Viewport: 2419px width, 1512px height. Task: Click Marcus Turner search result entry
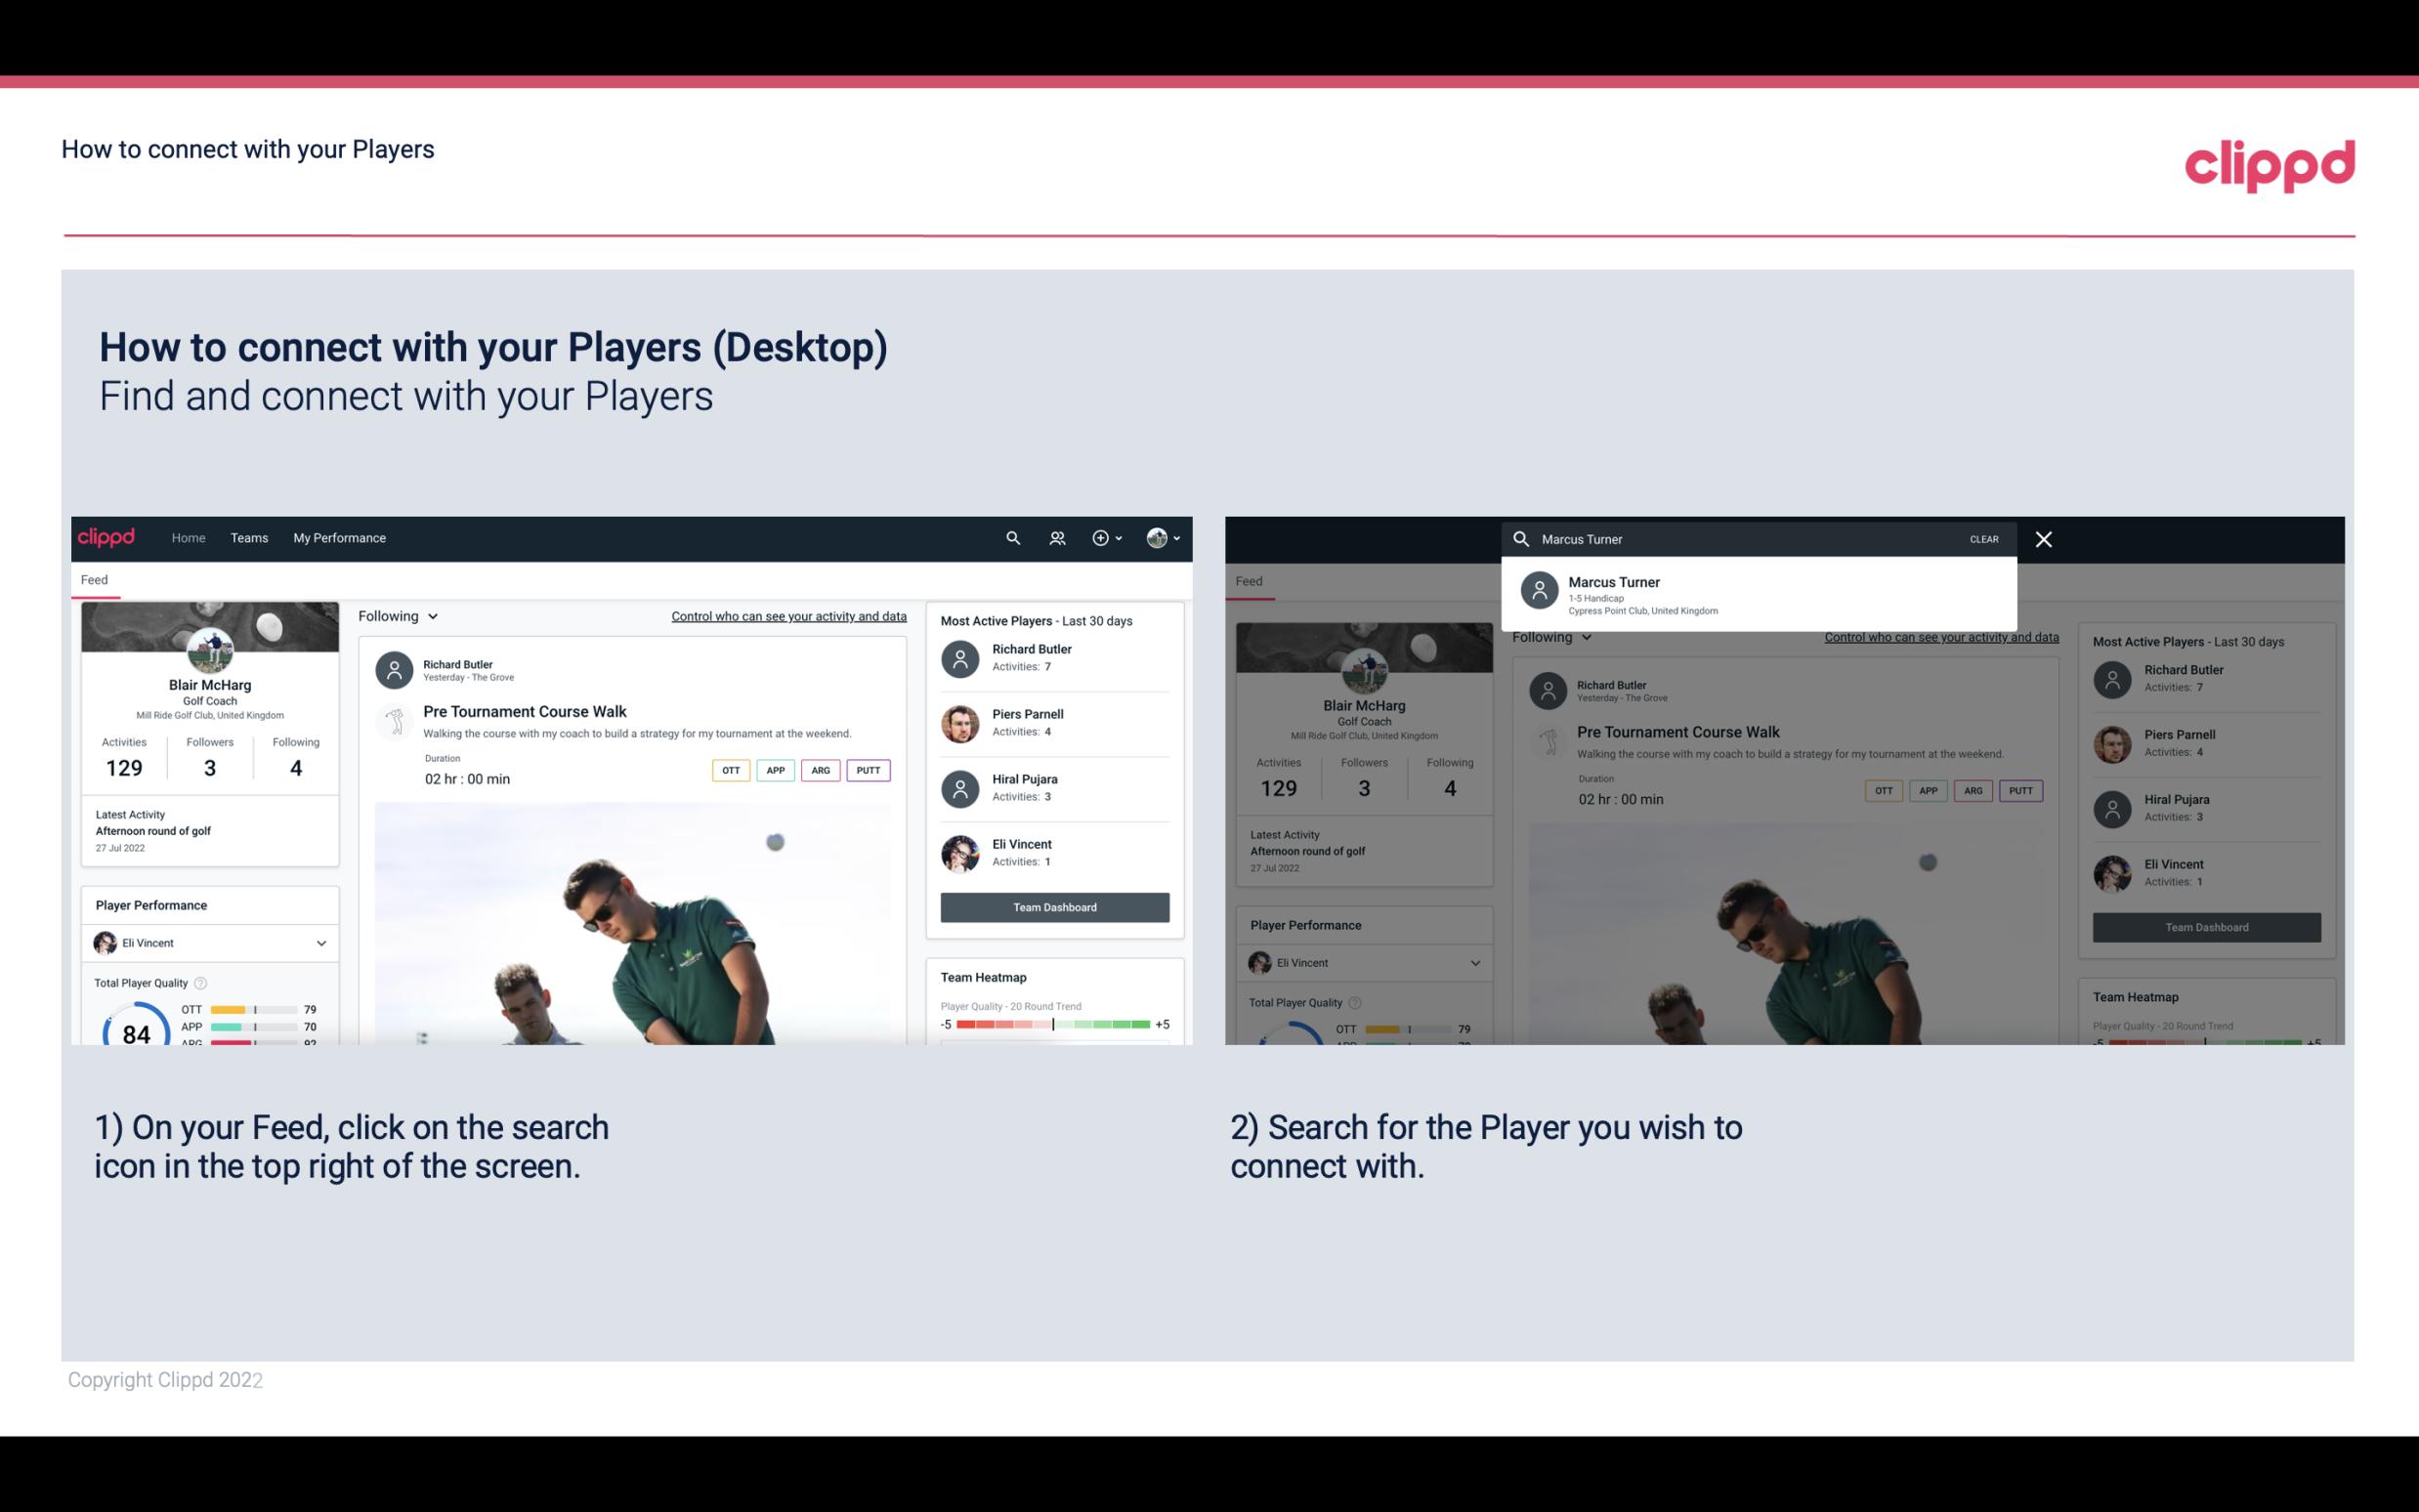point(1761,594)
